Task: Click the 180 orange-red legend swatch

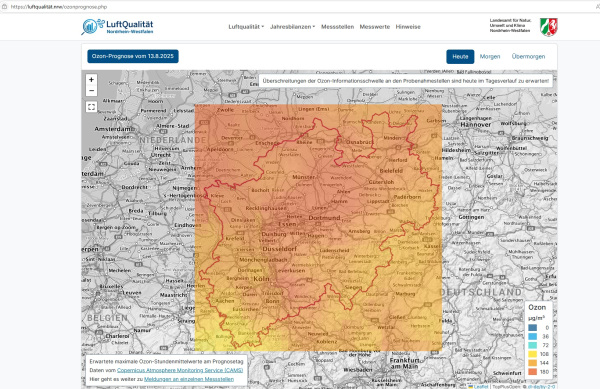Action: pyautogui.click(x=533, y=371)
